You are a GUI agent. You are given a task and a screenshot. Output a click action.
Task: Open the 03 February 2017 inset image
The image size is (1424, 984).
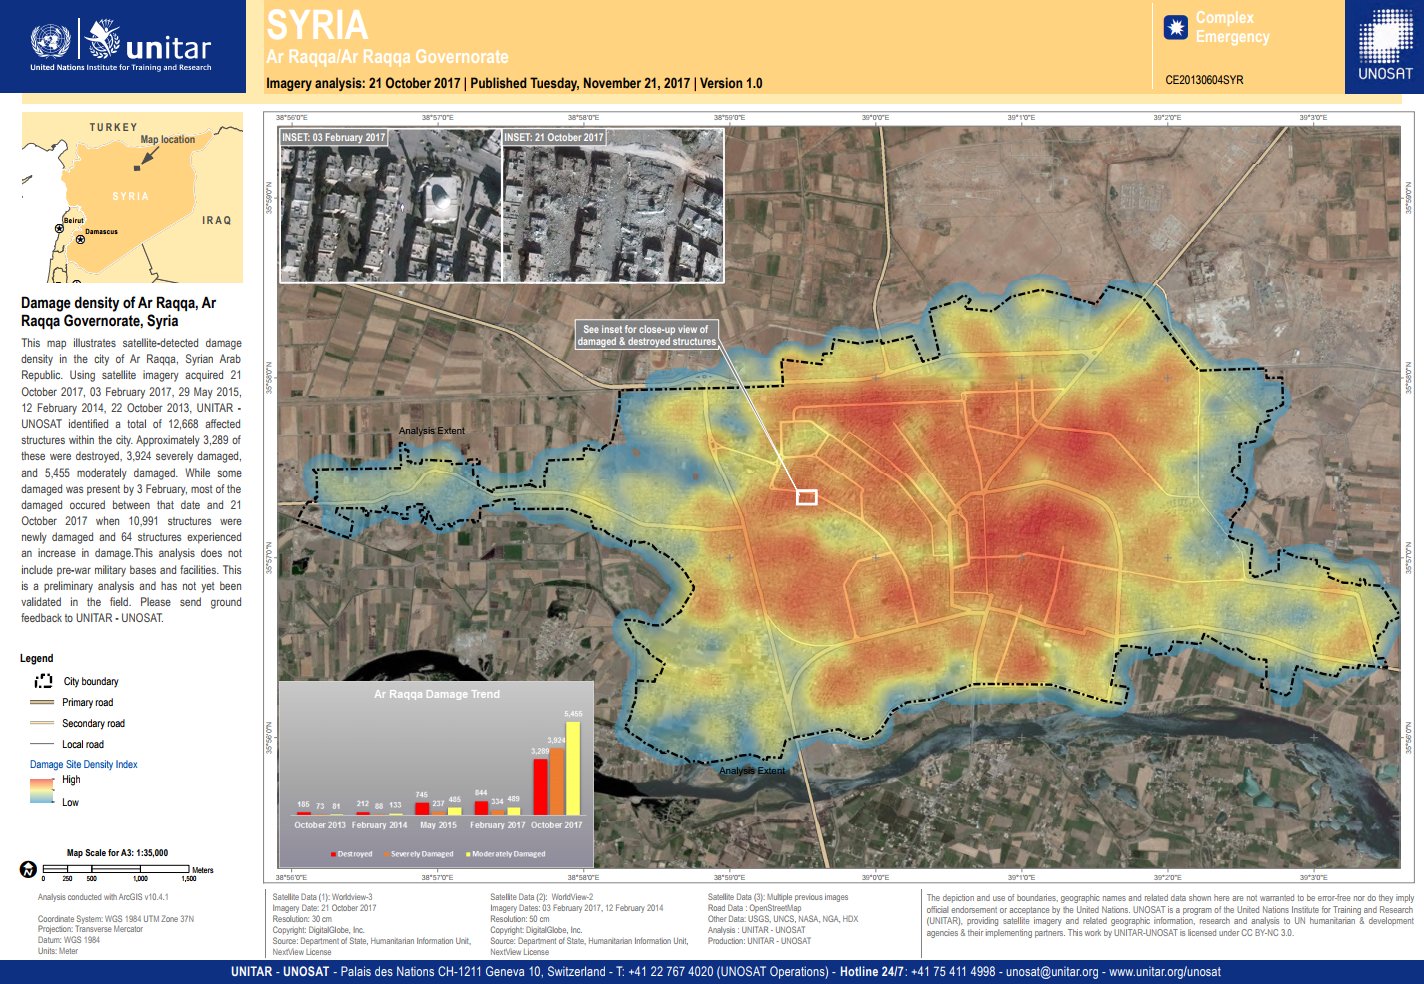[x=390, y=205]
